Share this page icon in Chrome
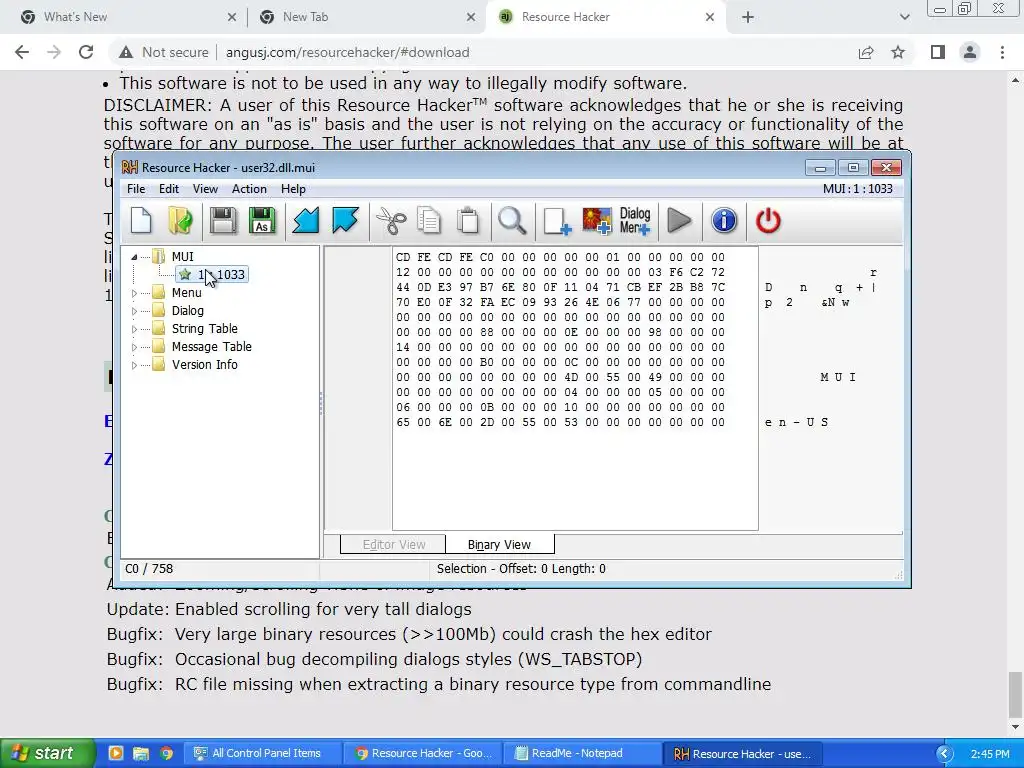 (x=866, y=52)
